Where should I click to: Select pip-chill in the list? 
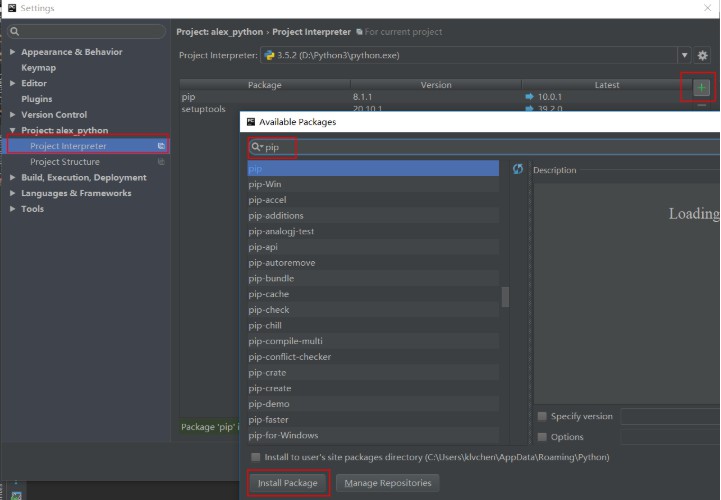coord(373,325)
